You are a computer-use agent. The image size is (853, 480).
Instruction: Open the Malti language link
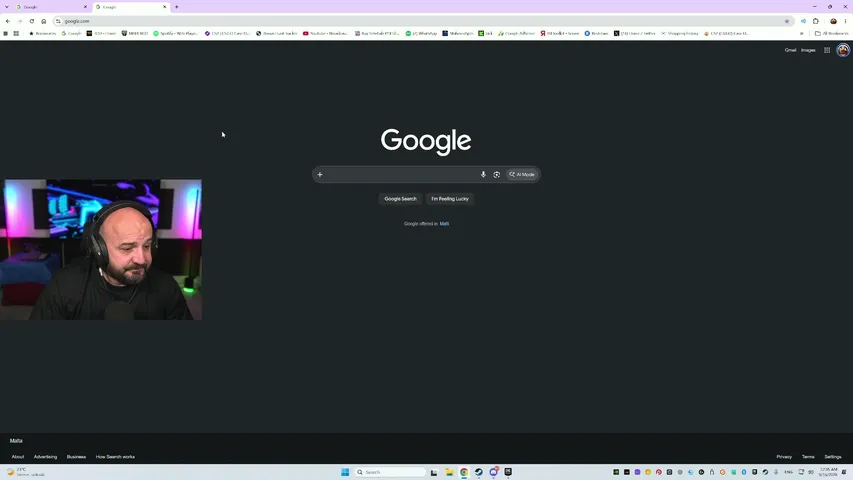[x=444, y=224]
